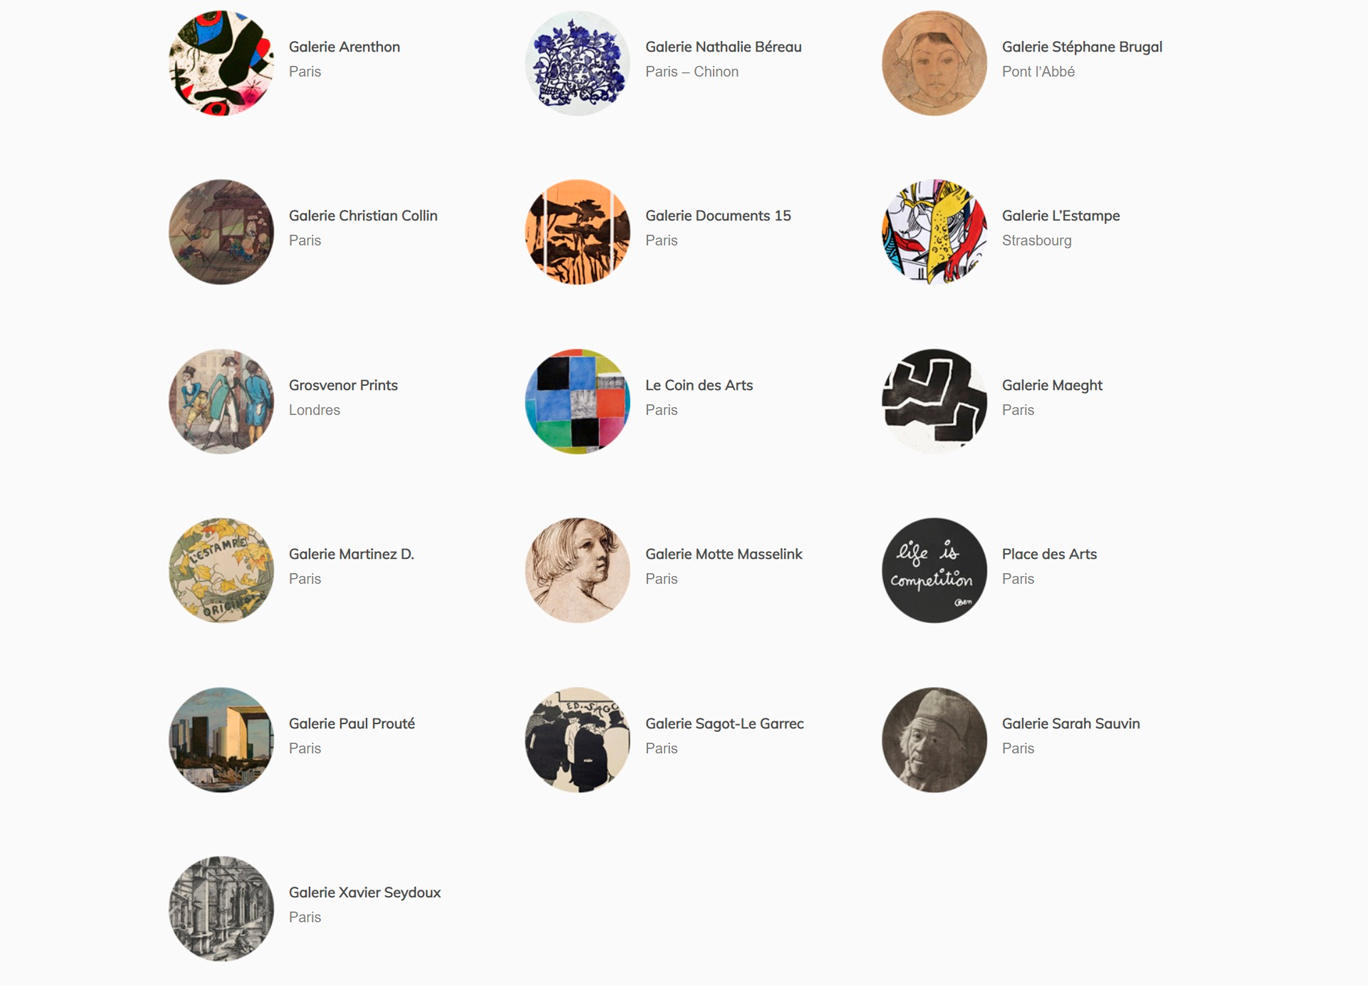Screen dimensions: 1368x986
Task: Open the orange tree print of Galerie Documents 15
Action: point(578,232)
